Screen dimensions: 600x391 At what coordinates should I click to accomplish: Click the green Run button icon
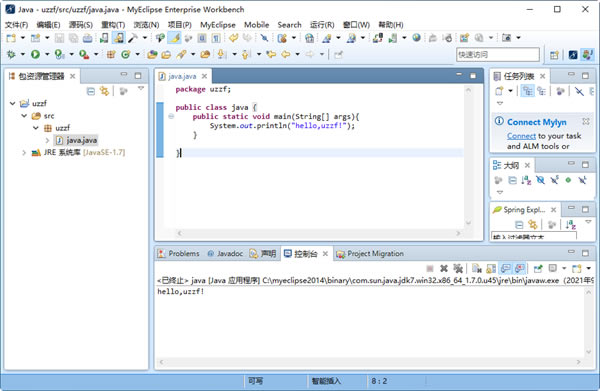(x=35, y=55)
